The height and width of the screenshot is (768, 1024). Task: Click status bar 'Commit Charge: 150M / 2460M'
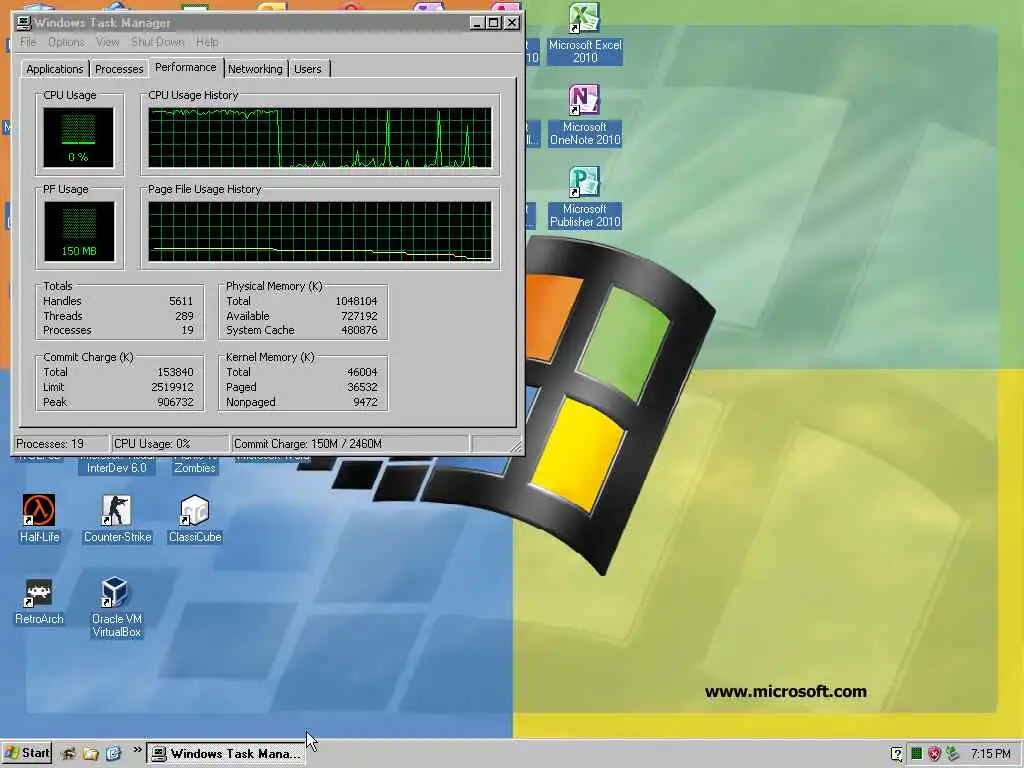[x=349, y=444]
